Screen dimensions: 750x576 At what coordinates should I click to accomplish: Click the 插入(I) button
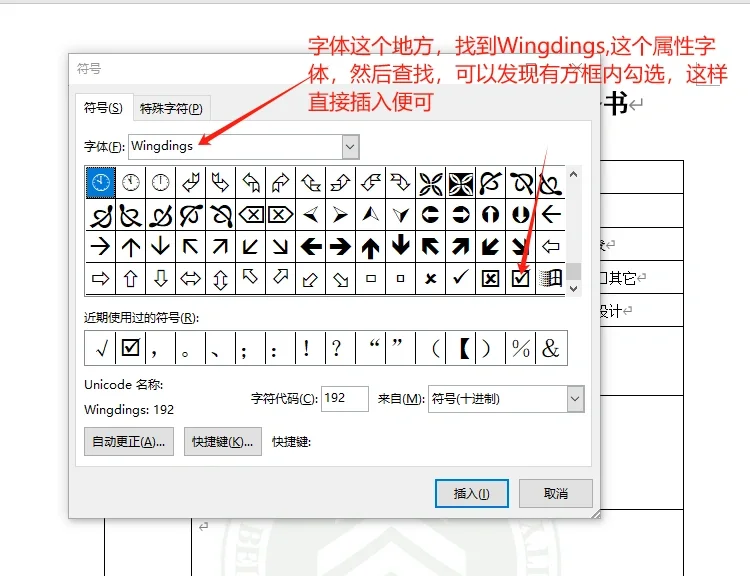click(472, 493)
